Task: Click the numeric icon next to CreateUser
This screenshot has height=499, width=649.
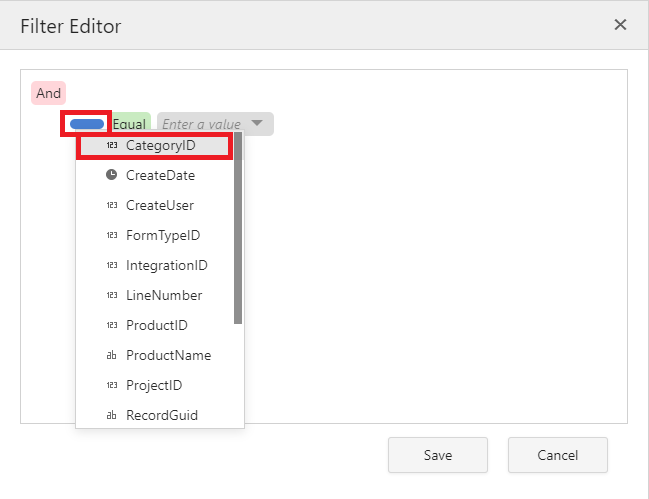Action: 112,205
